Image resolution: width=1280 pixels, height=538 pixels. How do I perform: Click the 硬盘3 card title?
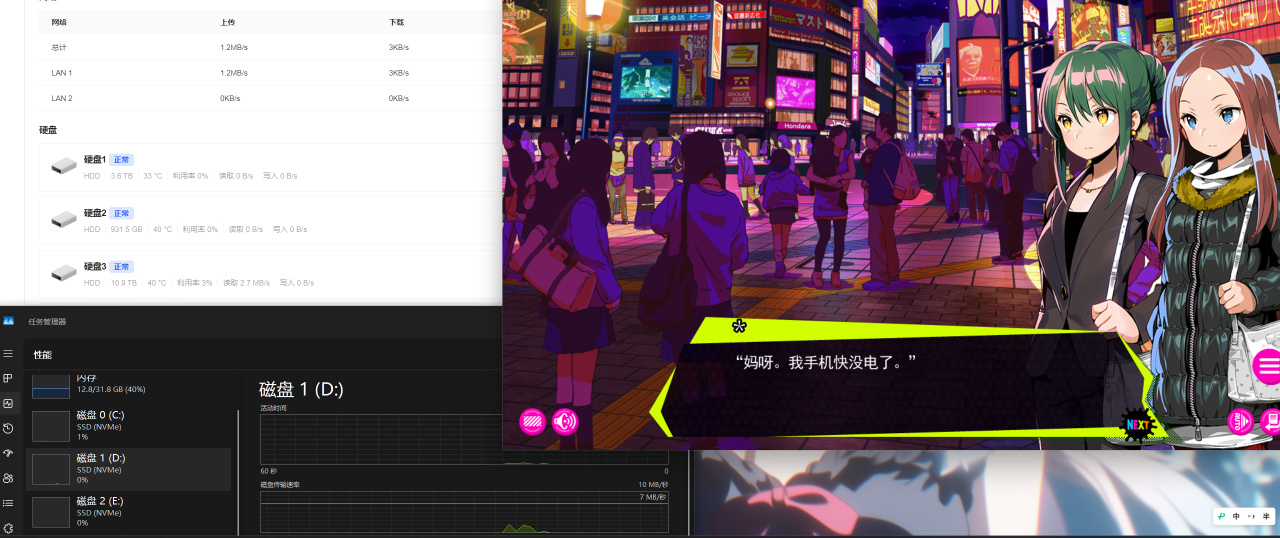[x=94, y=267]
